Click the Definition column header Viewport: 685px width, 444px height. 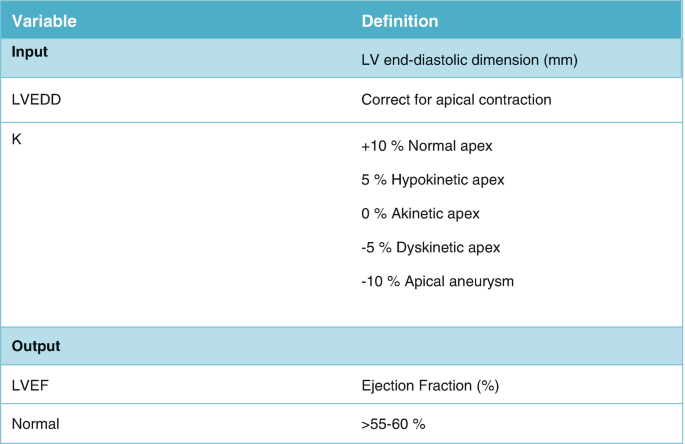[399, 21]
